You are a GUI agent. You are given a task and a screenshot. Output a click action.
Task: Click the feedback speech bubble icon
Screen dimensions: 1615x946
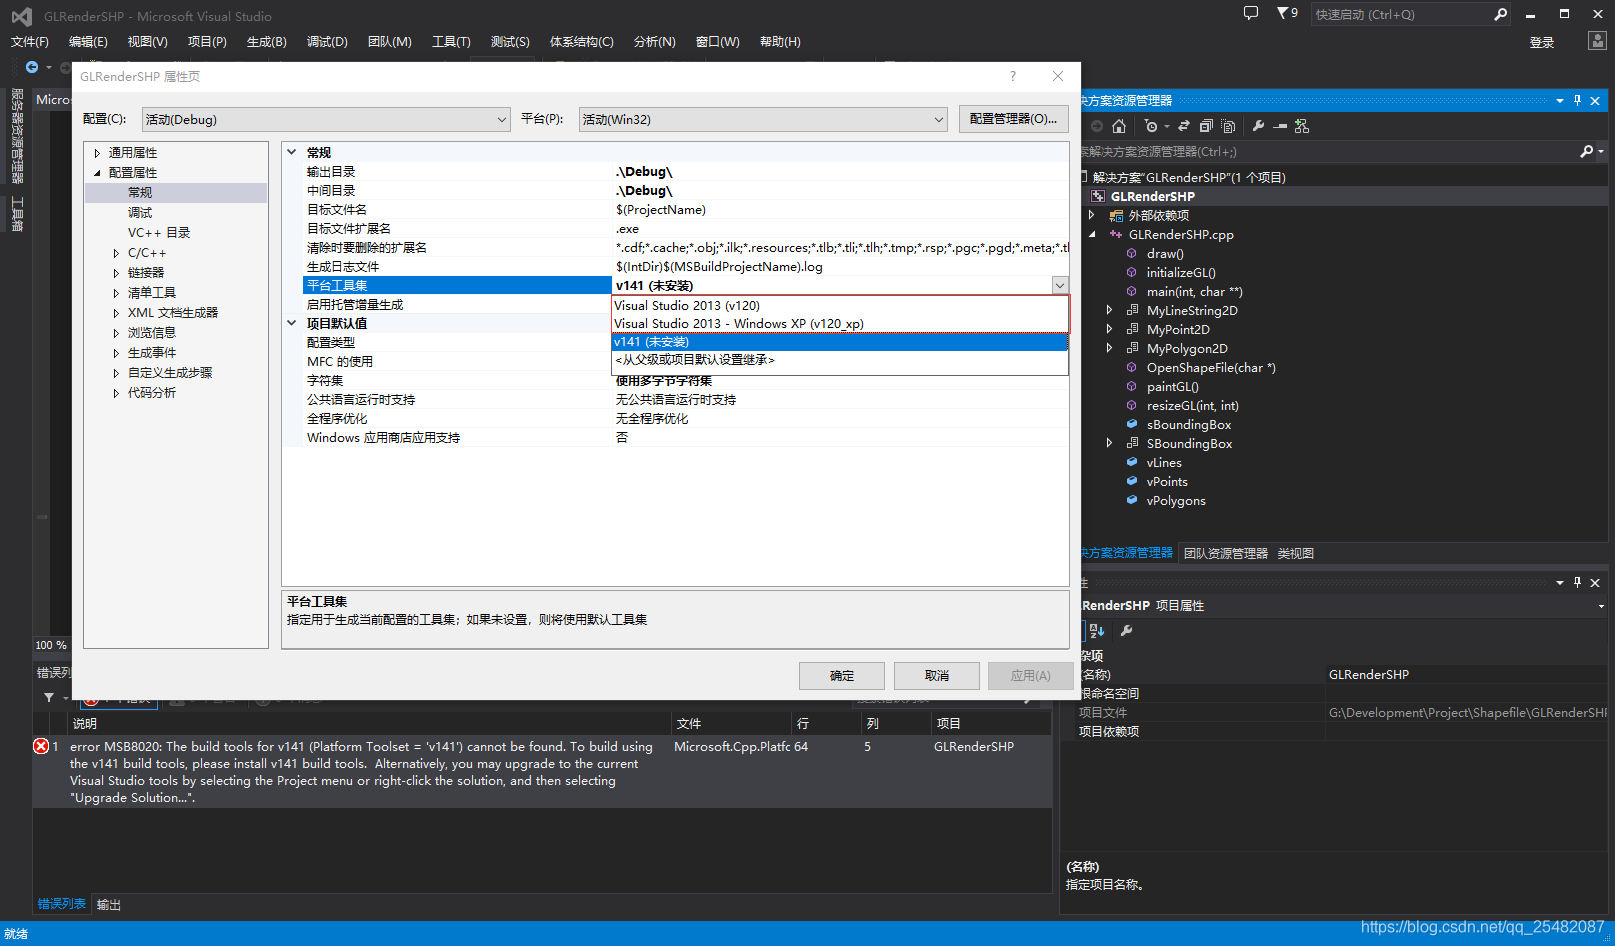tap(1251, 13)
